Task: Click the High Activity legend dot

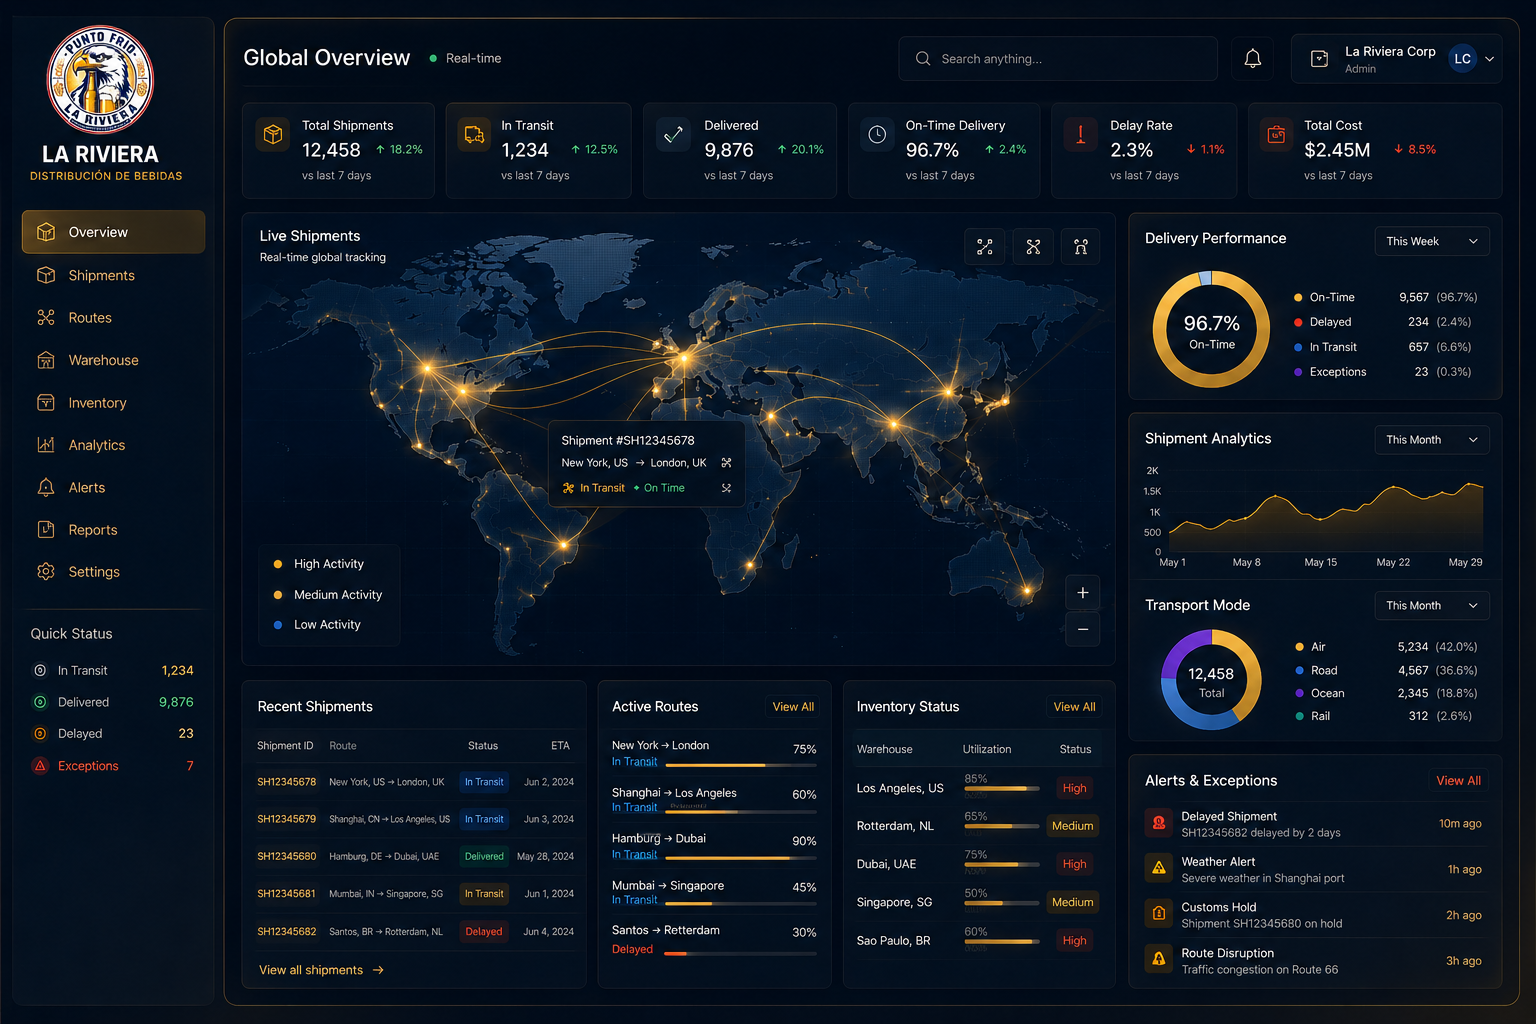Action: click(278, 564)
